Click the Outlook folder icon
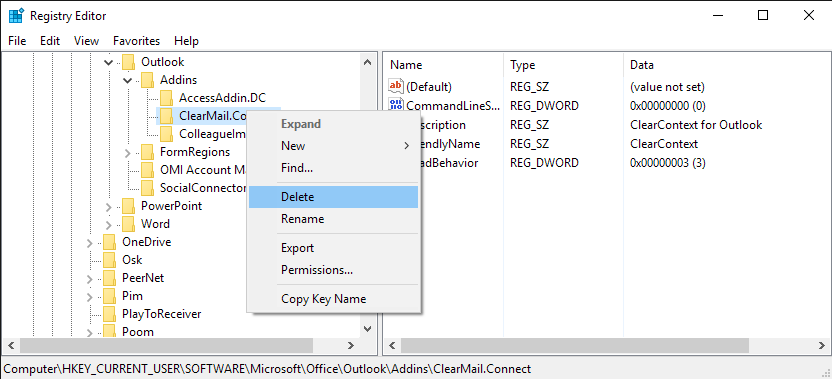Screen dimensions: 832x379 click(x=128, y=62)
